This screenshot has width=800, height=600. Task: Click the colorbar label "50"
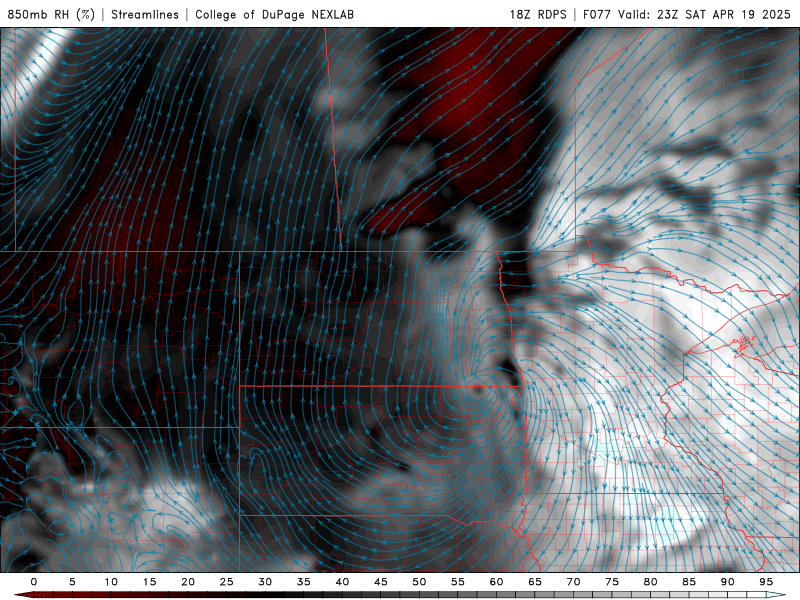tap(419, 582)
